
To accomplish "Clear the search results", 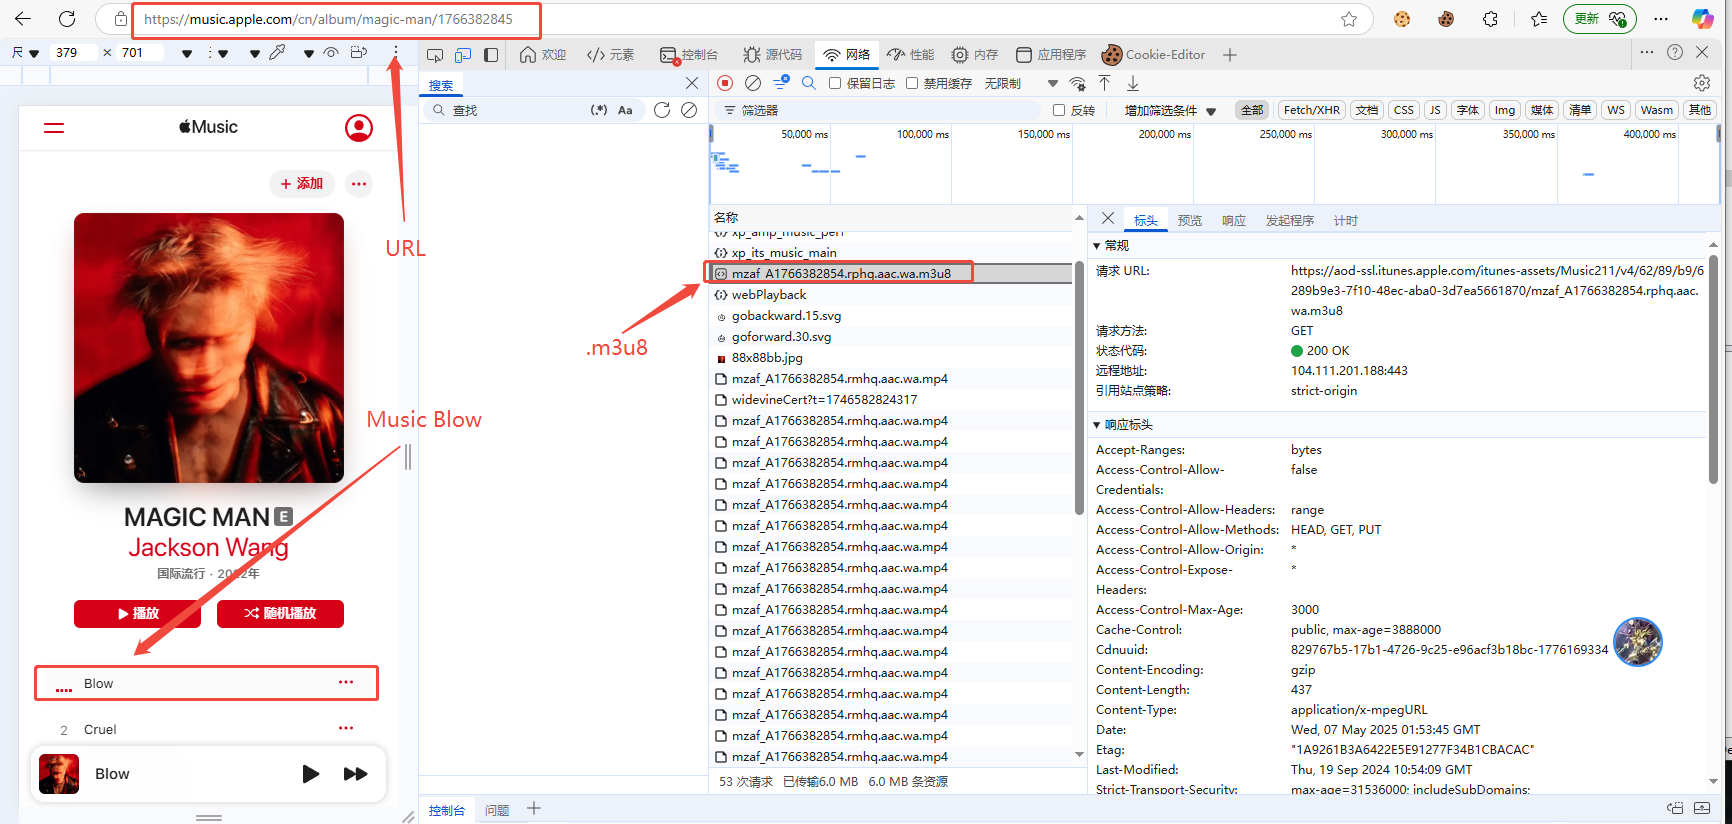I will point(689,110).
